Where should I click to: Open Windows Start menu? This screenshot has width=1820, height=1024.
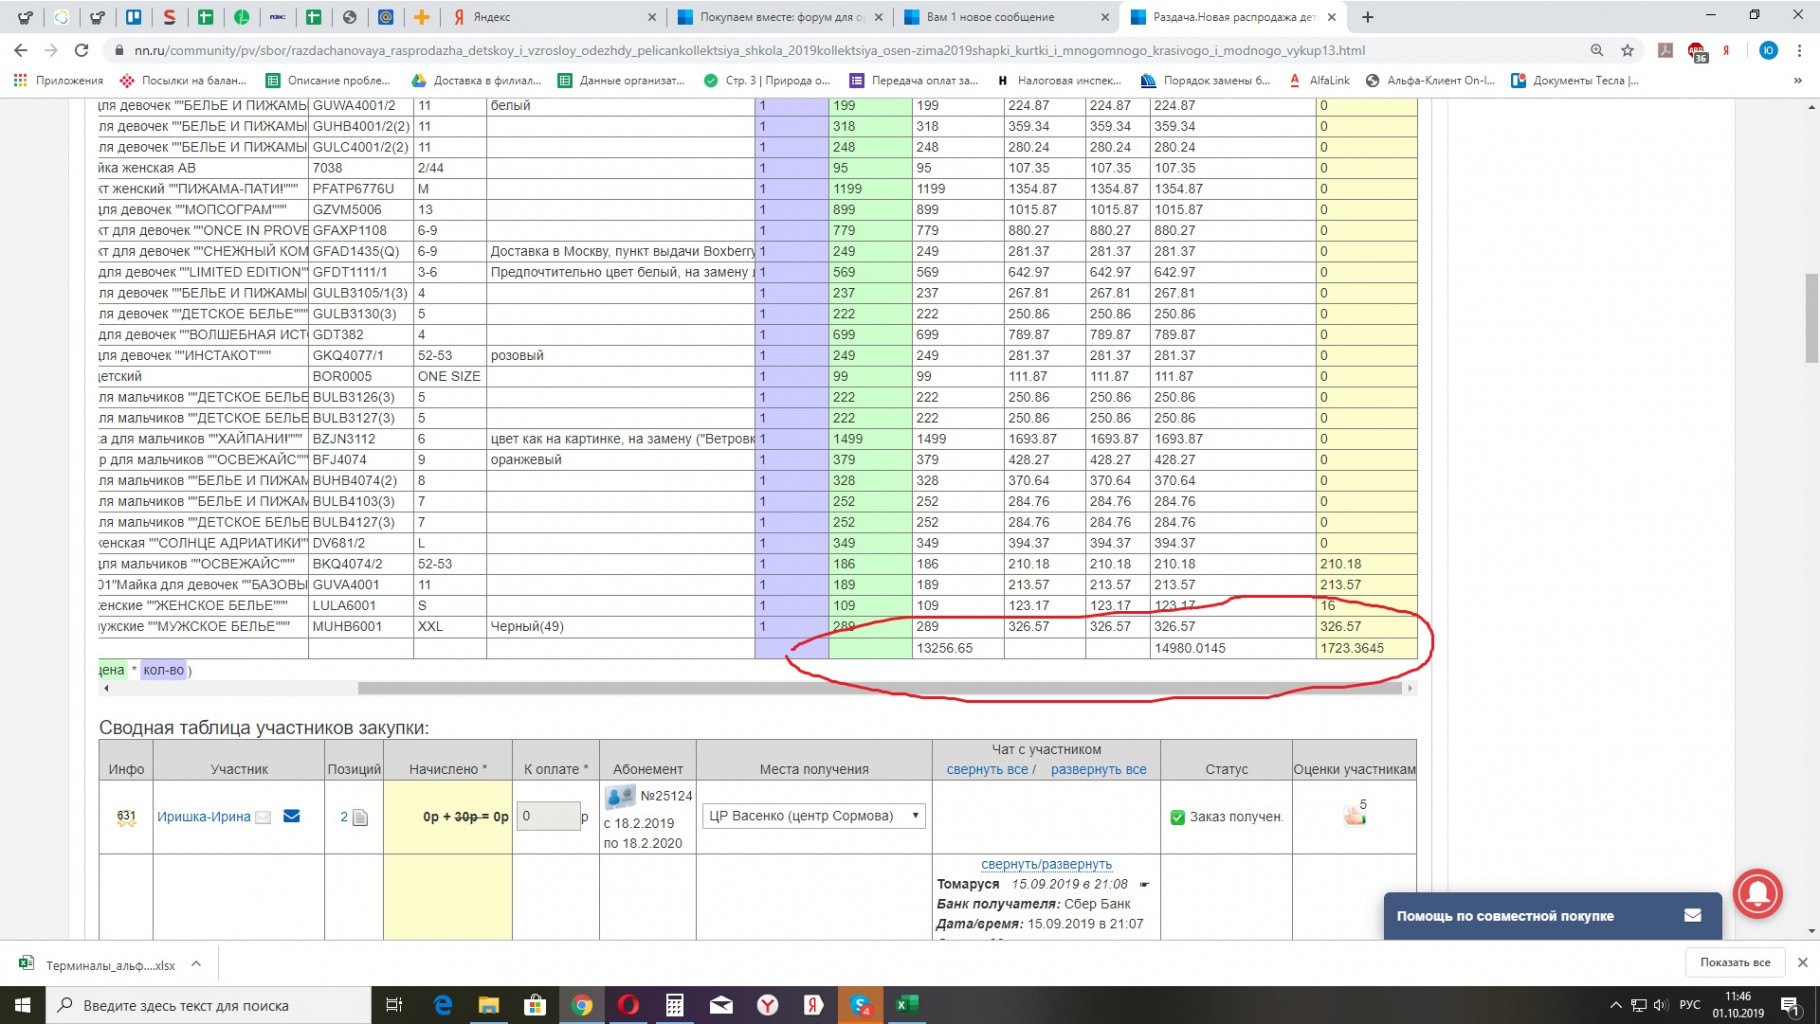click(x=22, y=1005)
